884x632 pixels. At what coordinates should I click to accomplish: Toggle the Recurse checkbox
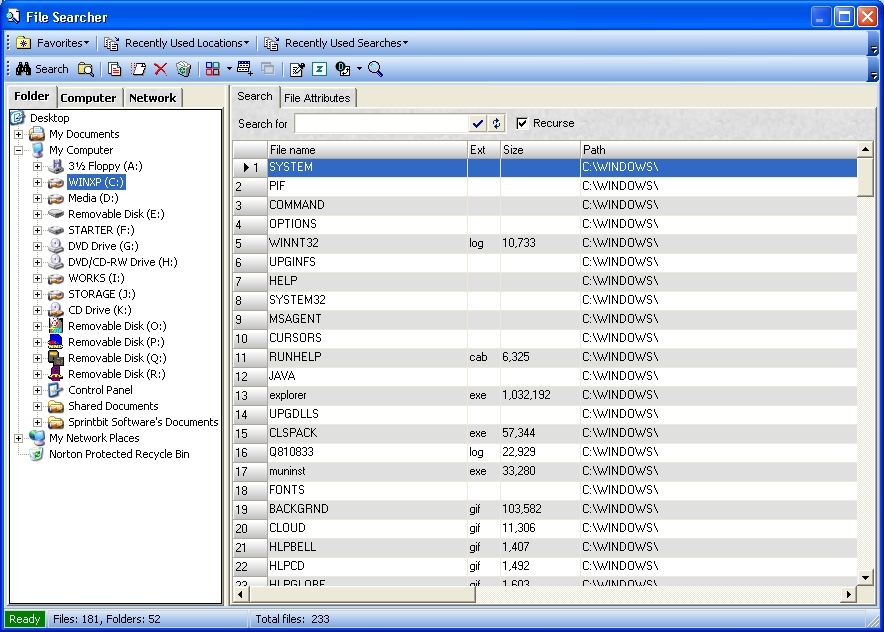522,123
